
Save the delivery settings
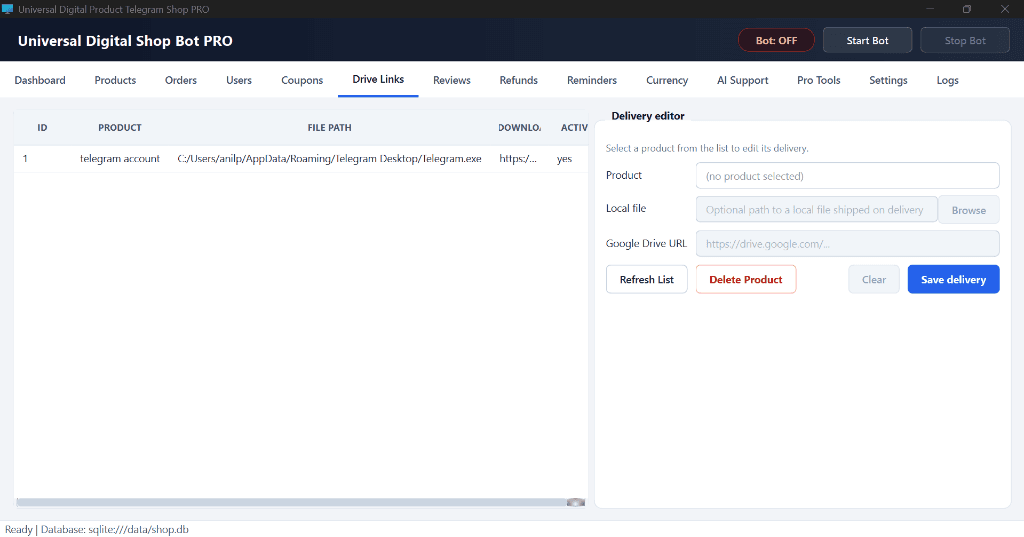(x=953, y=280)
